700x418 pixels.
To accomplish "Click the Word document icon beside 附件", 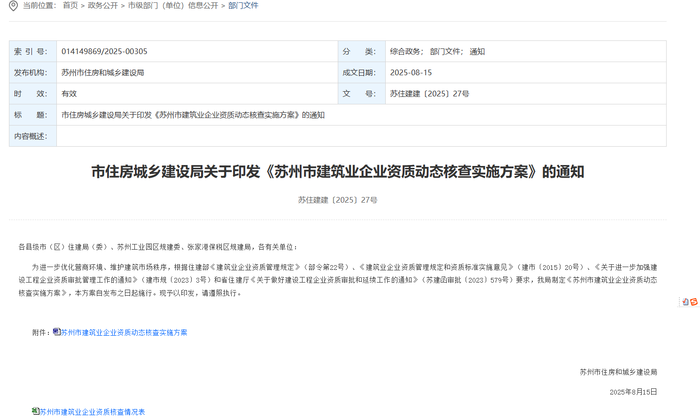I will click(57, 331).
